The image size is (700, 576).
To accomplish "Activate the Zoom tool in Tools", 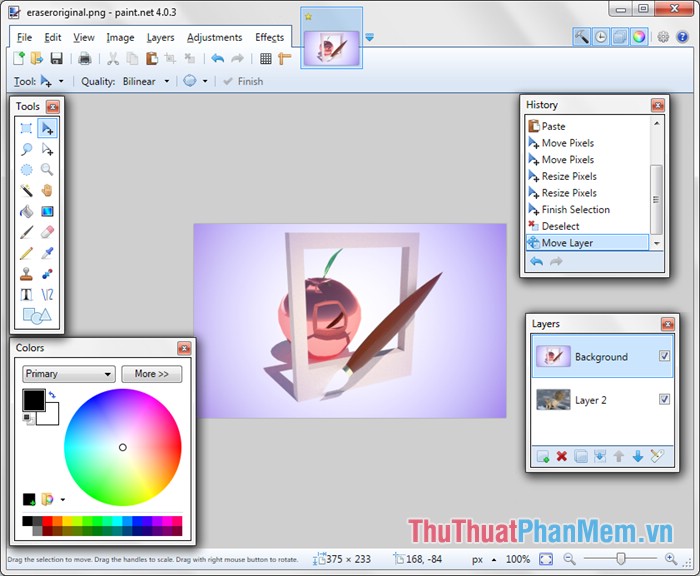I will (47, 170).
